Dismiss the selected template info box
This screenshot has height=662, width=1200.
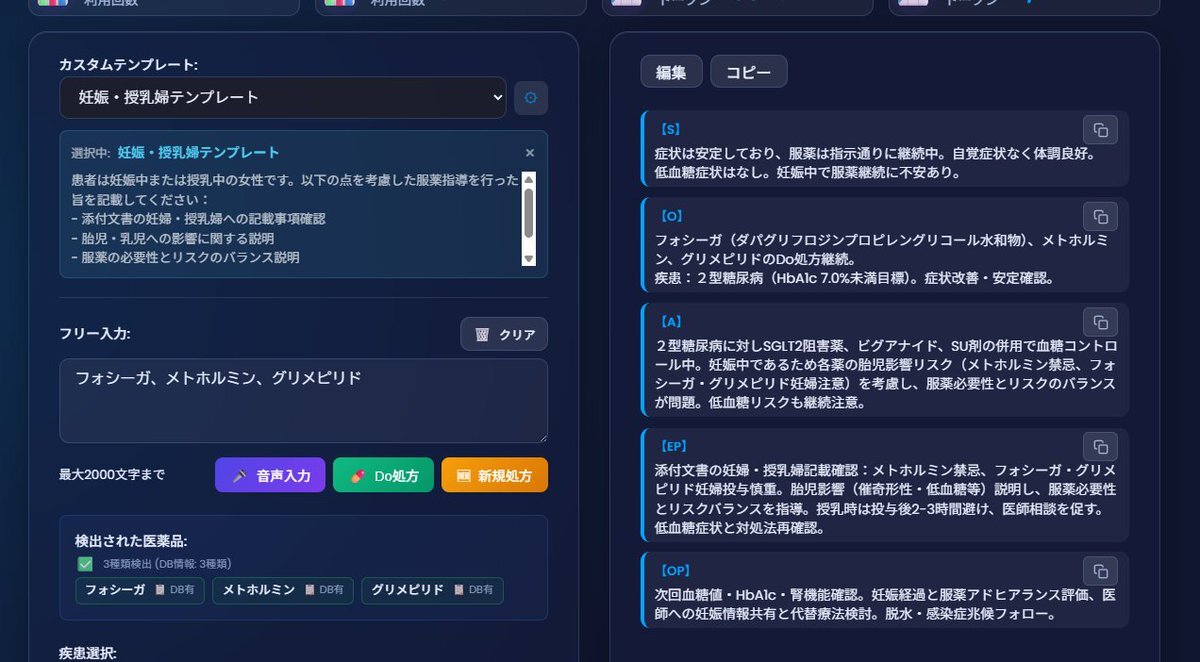[x=530, y=153]
